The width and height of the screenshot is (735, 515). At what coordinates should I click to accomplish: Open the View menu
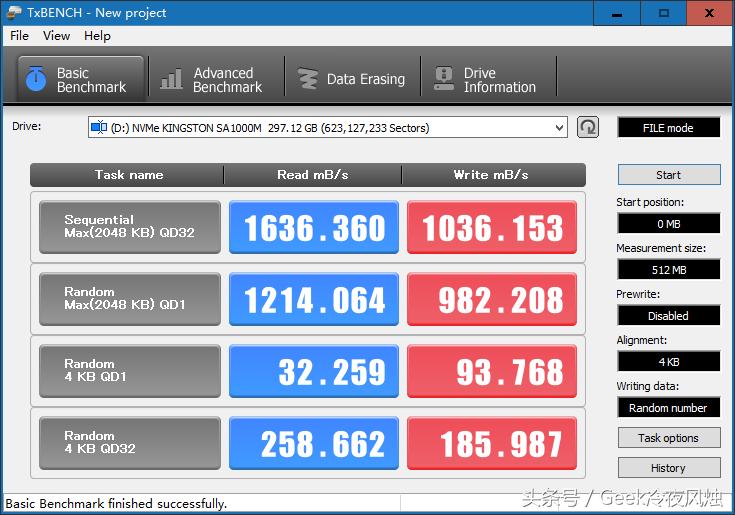pyautogui.click(x=56, y=36)
